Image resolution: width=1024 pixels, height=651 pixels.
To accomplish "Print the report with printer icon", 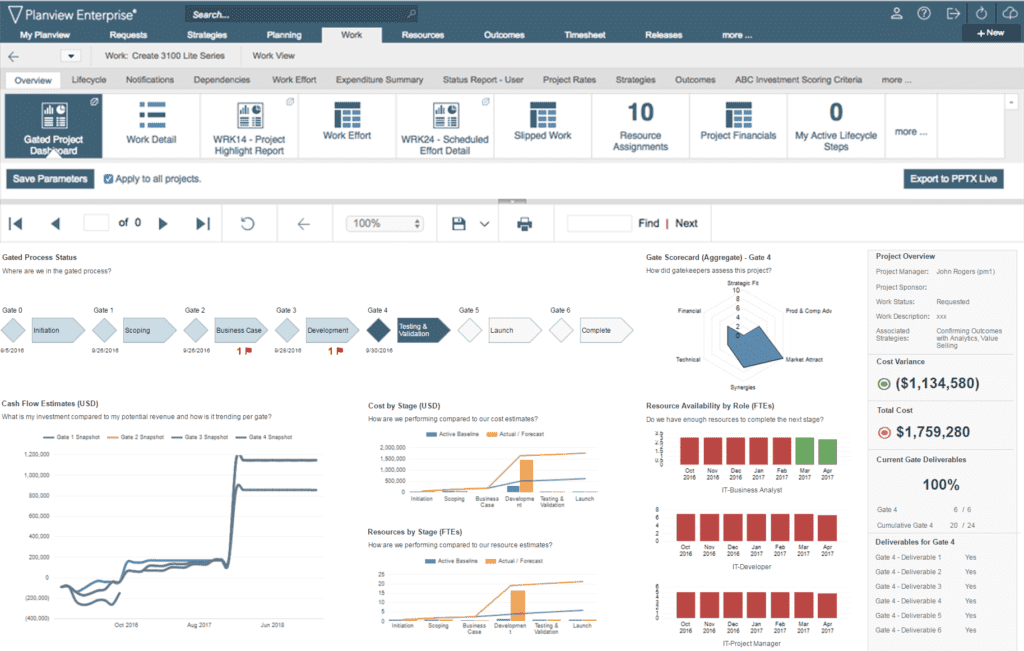I will (526, 224).
